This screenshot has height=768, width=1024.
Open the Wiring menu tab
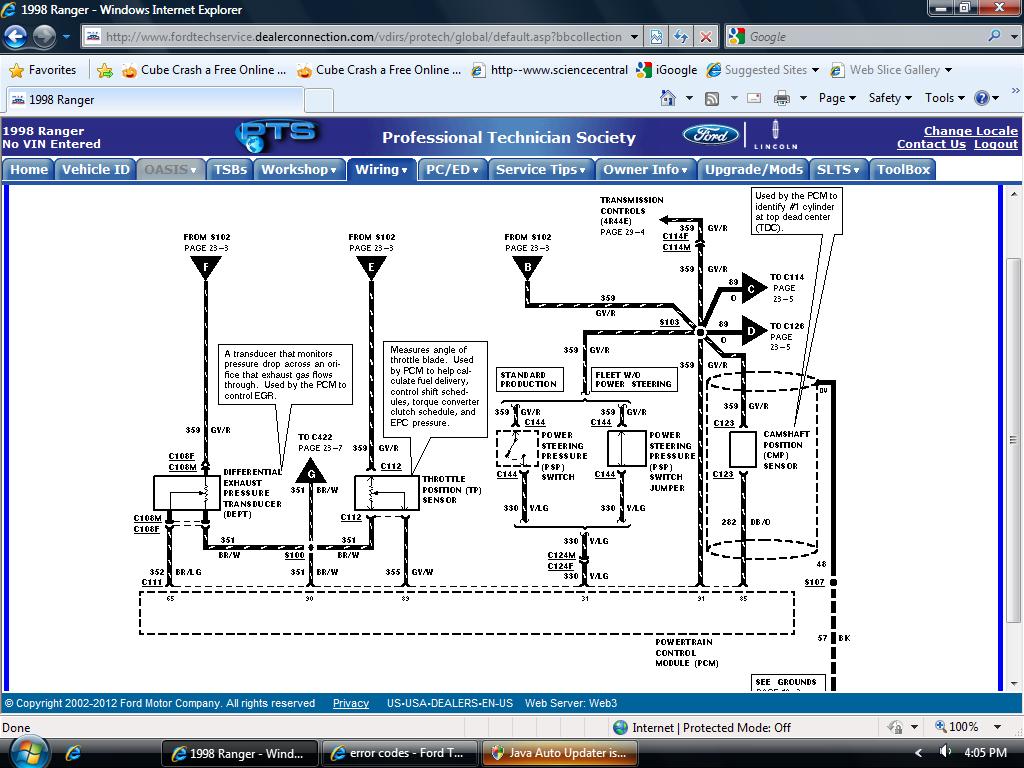coord(381,169)
